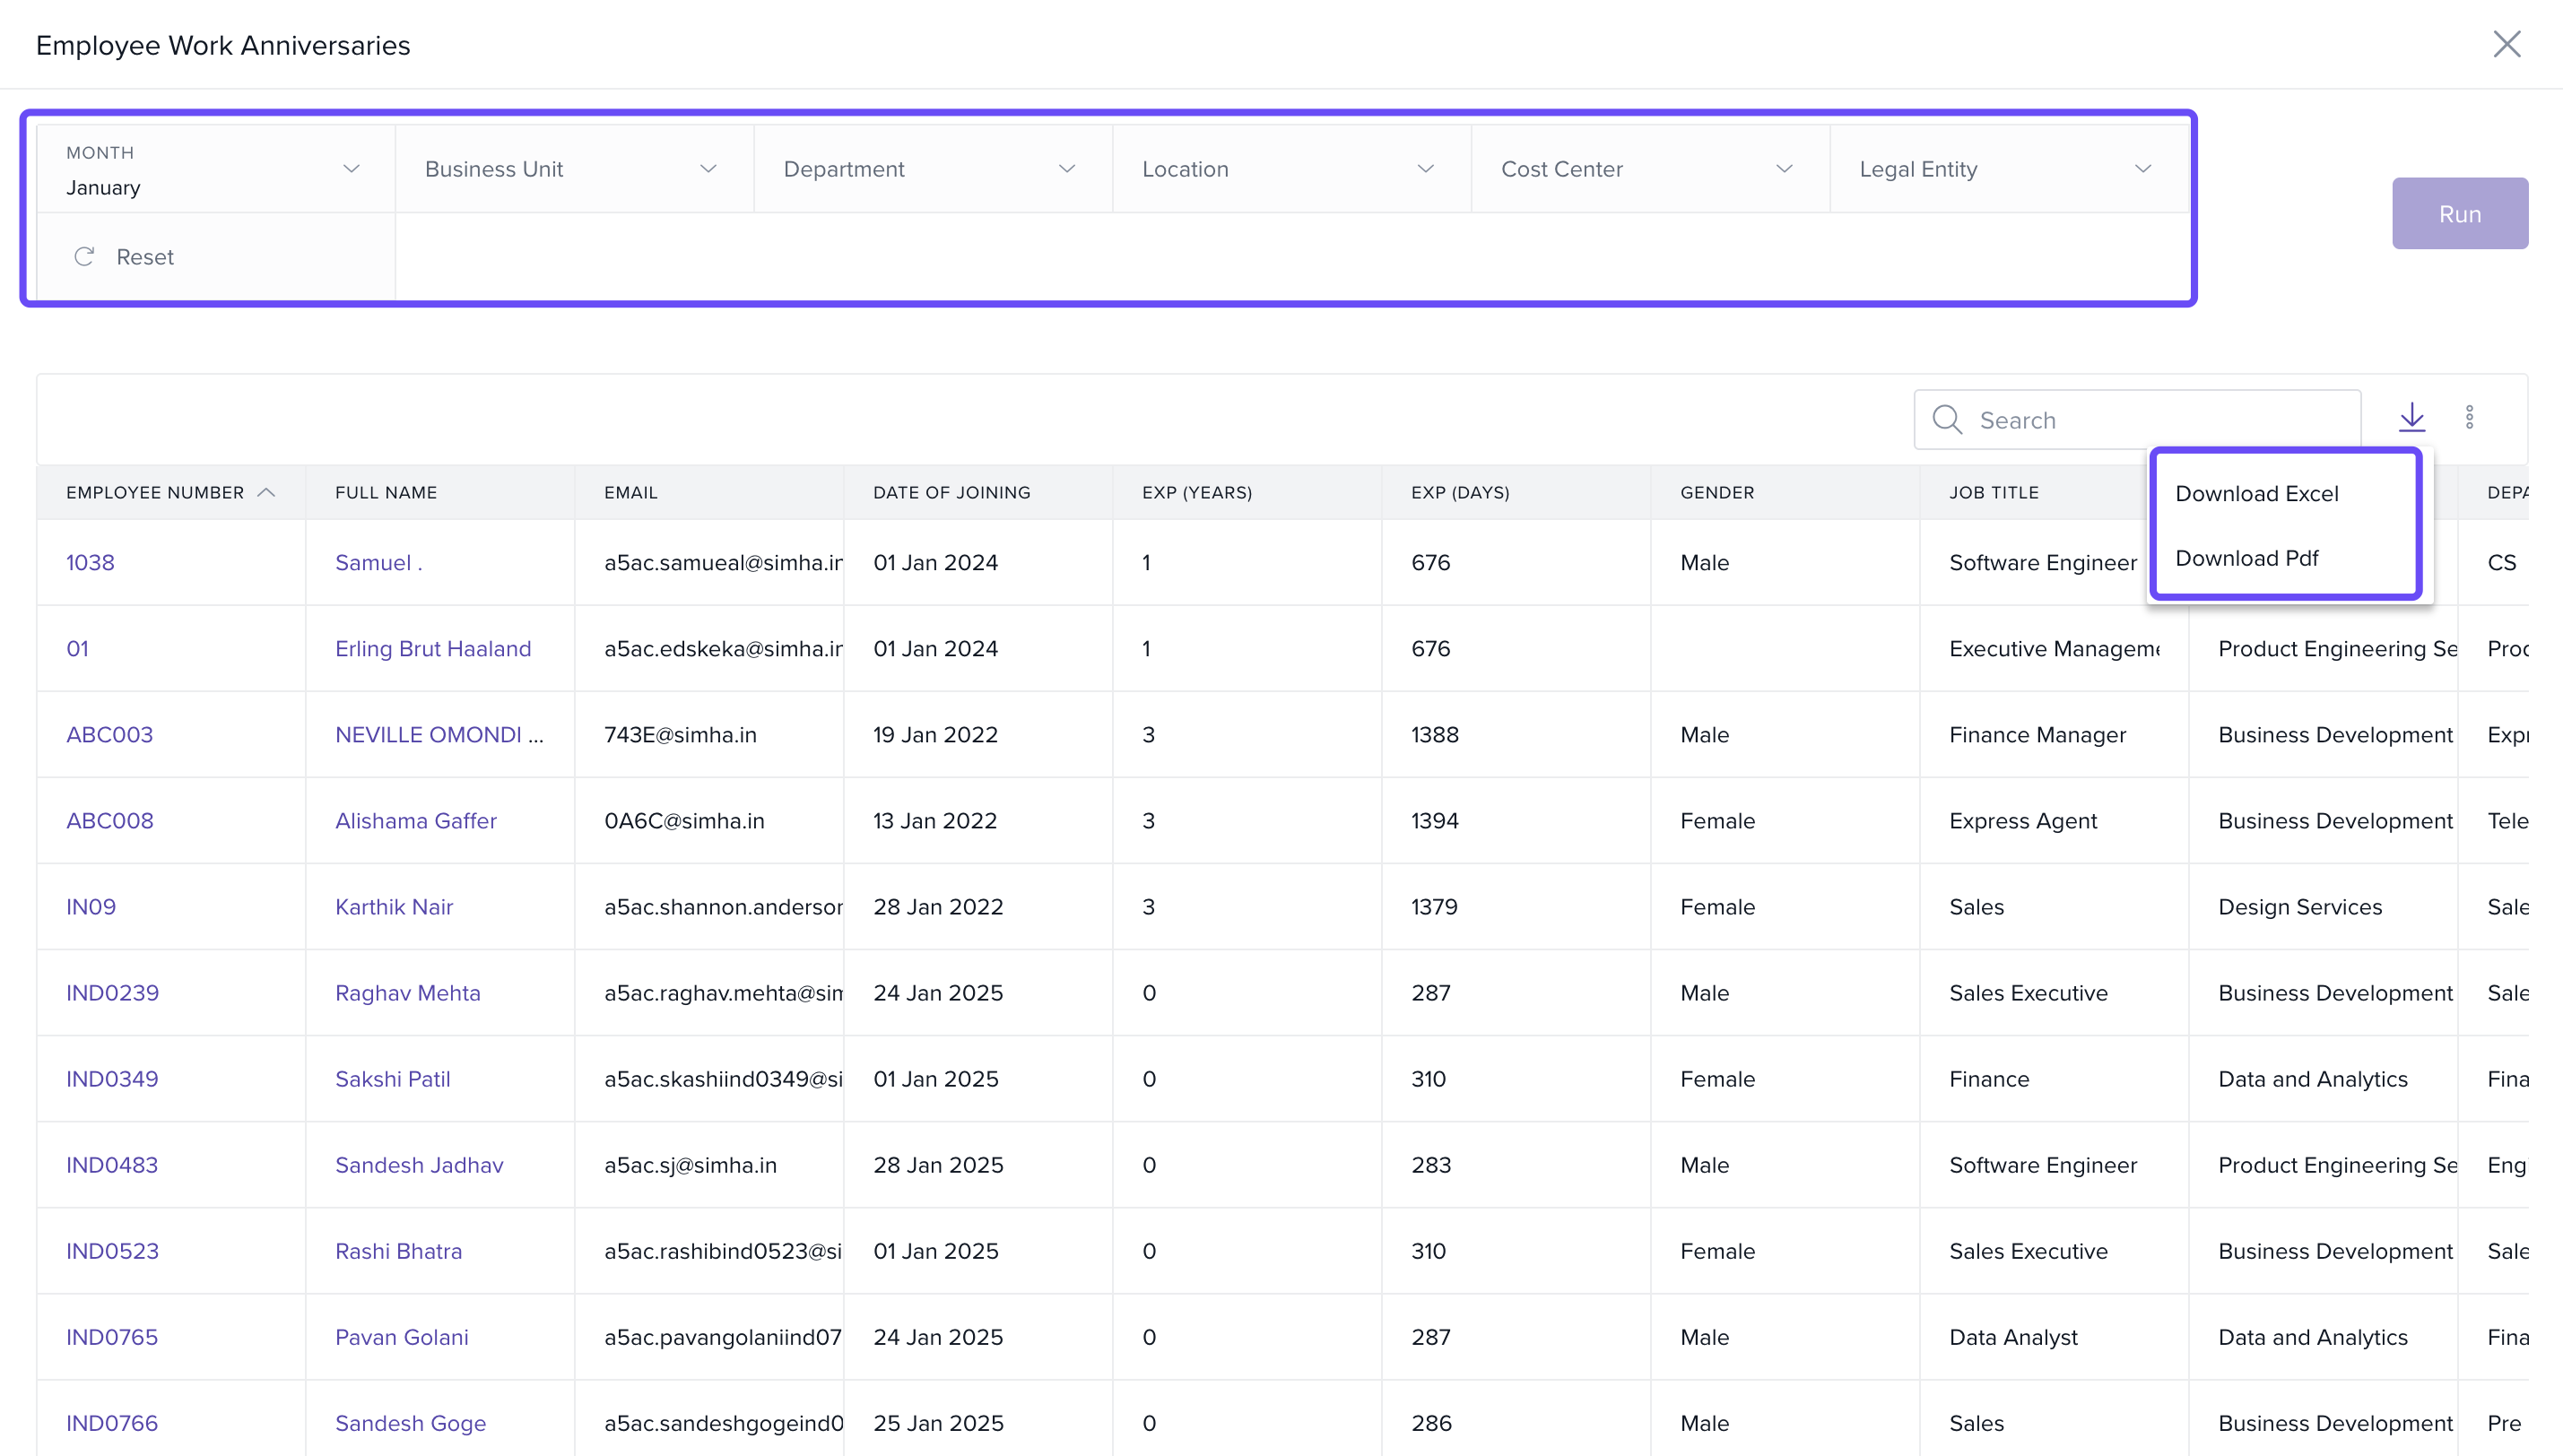Click the search magnifier icon
The height and width of the screenshot is (1456, 2563).
pyautogui.click(x=1946, y=420)
